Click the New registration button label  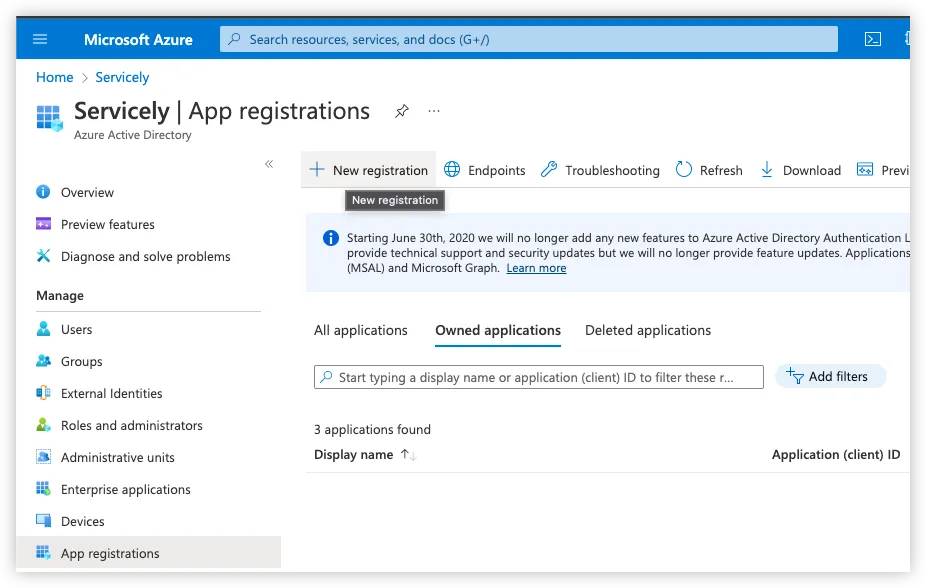[380, 171]
